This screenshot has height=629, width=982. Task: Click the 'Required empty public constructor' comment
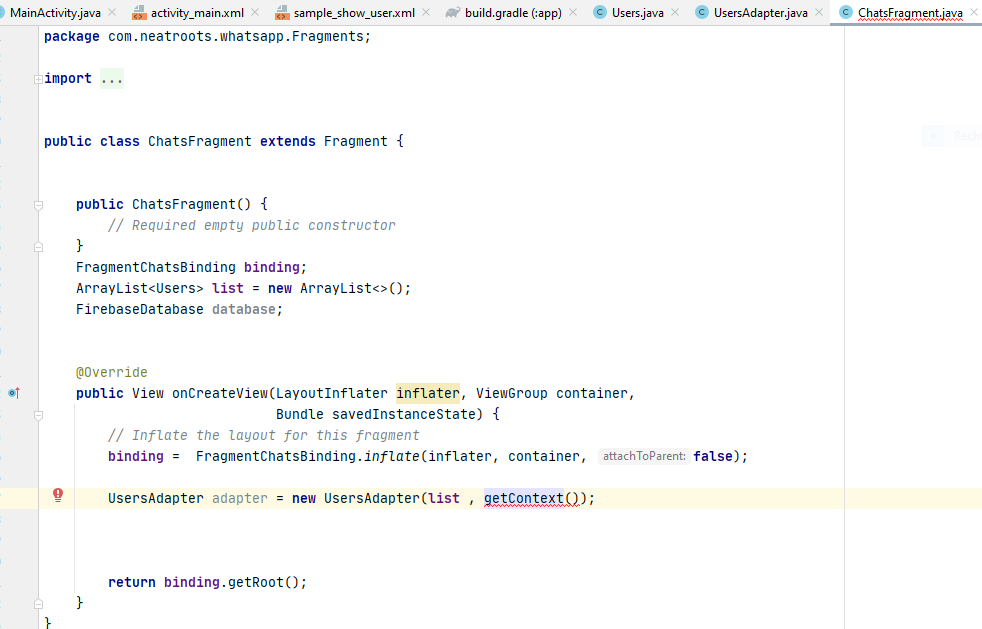[252, 226]
